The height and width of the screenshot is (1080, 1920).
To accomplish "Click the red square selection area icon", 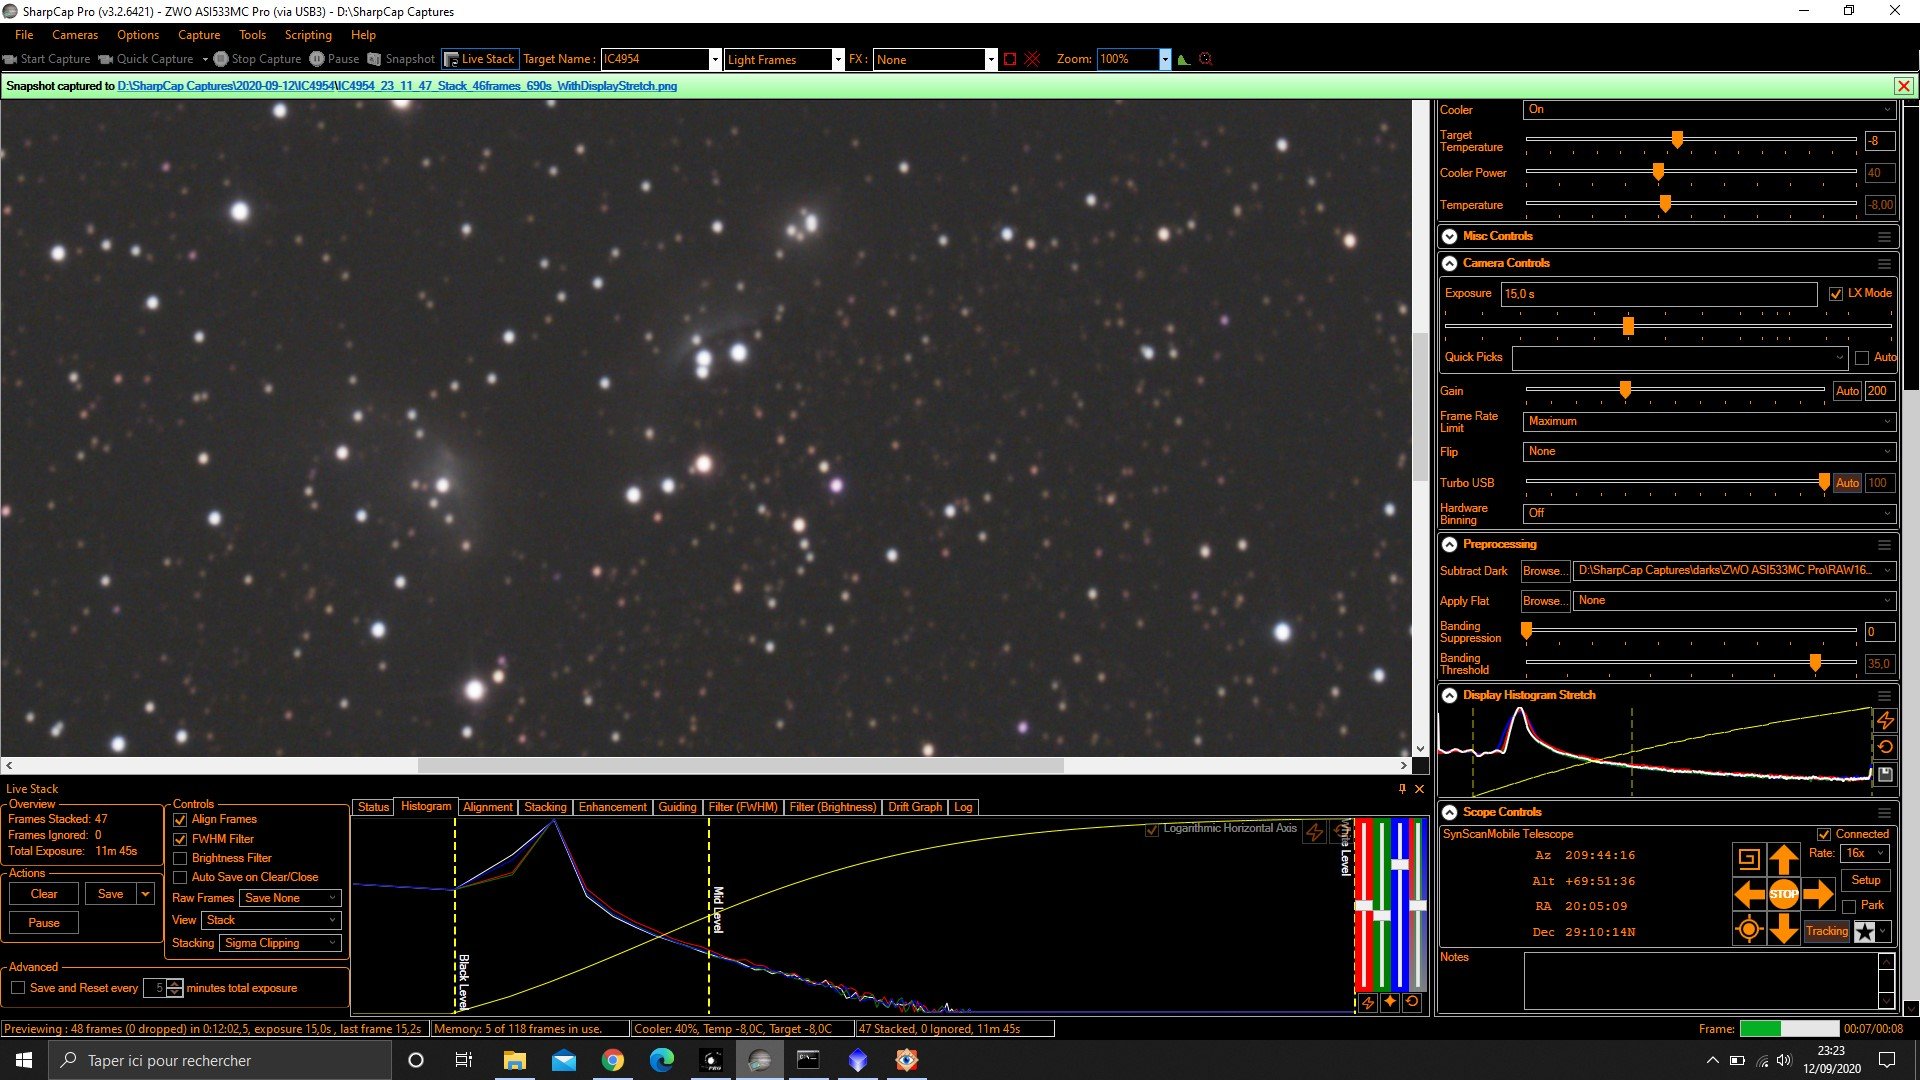I will pos(1010,59).
